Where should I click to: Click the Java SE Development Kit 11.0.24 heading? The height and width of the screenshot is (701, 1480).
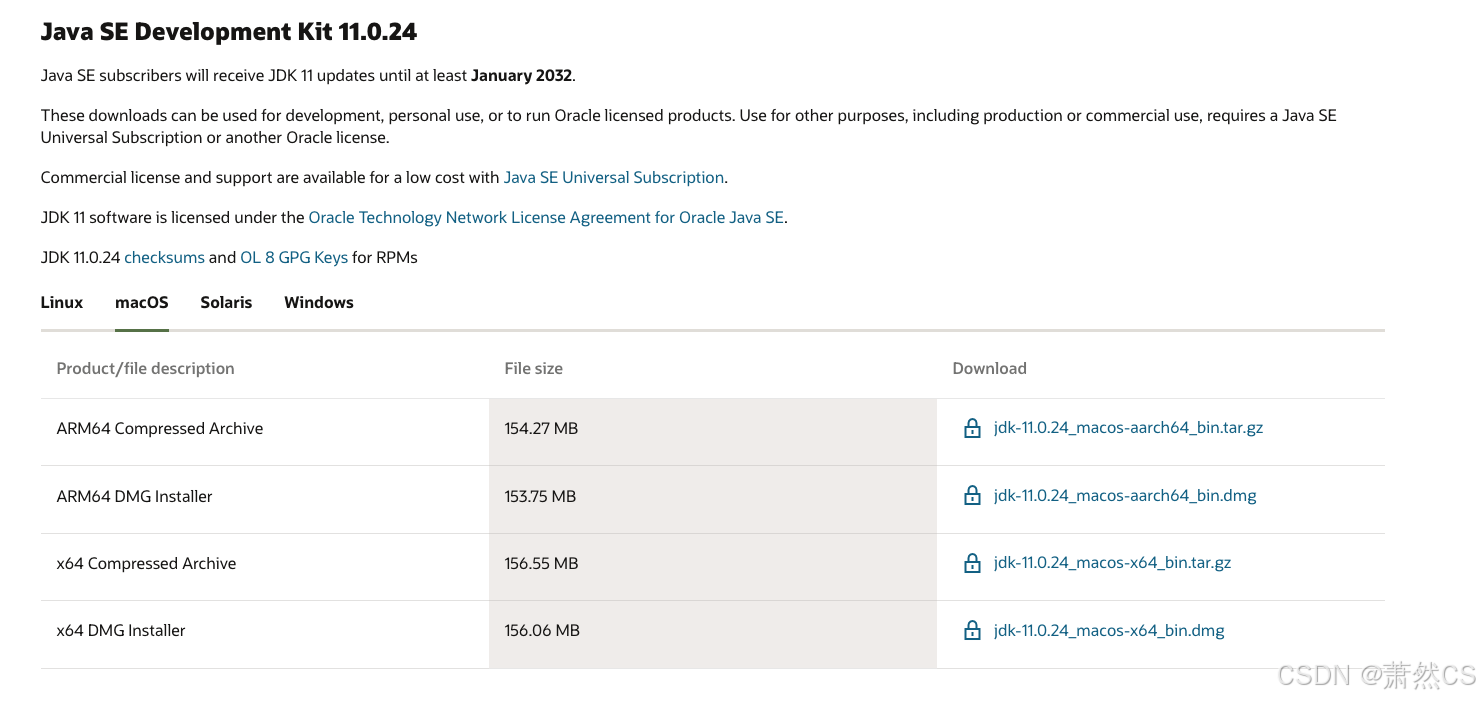click(x=229, y=32)
